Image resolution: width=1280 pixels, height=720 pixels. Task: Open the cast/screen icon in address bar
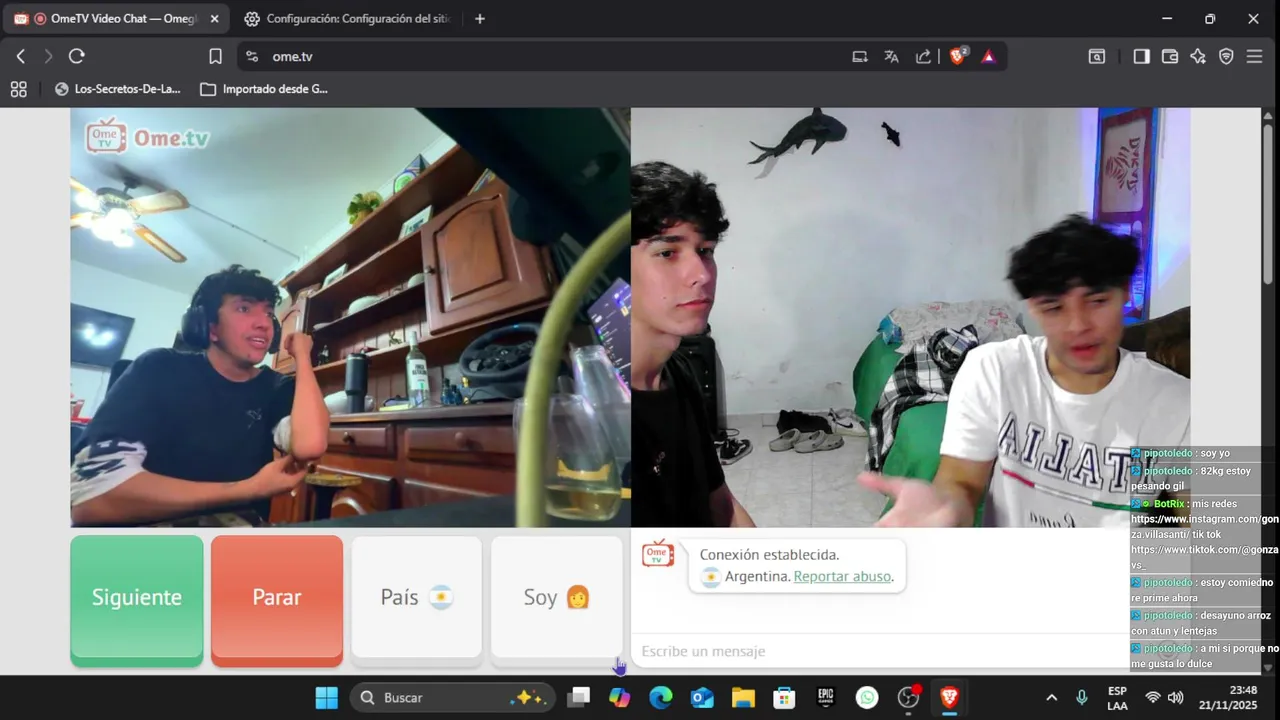pos(860,57)
